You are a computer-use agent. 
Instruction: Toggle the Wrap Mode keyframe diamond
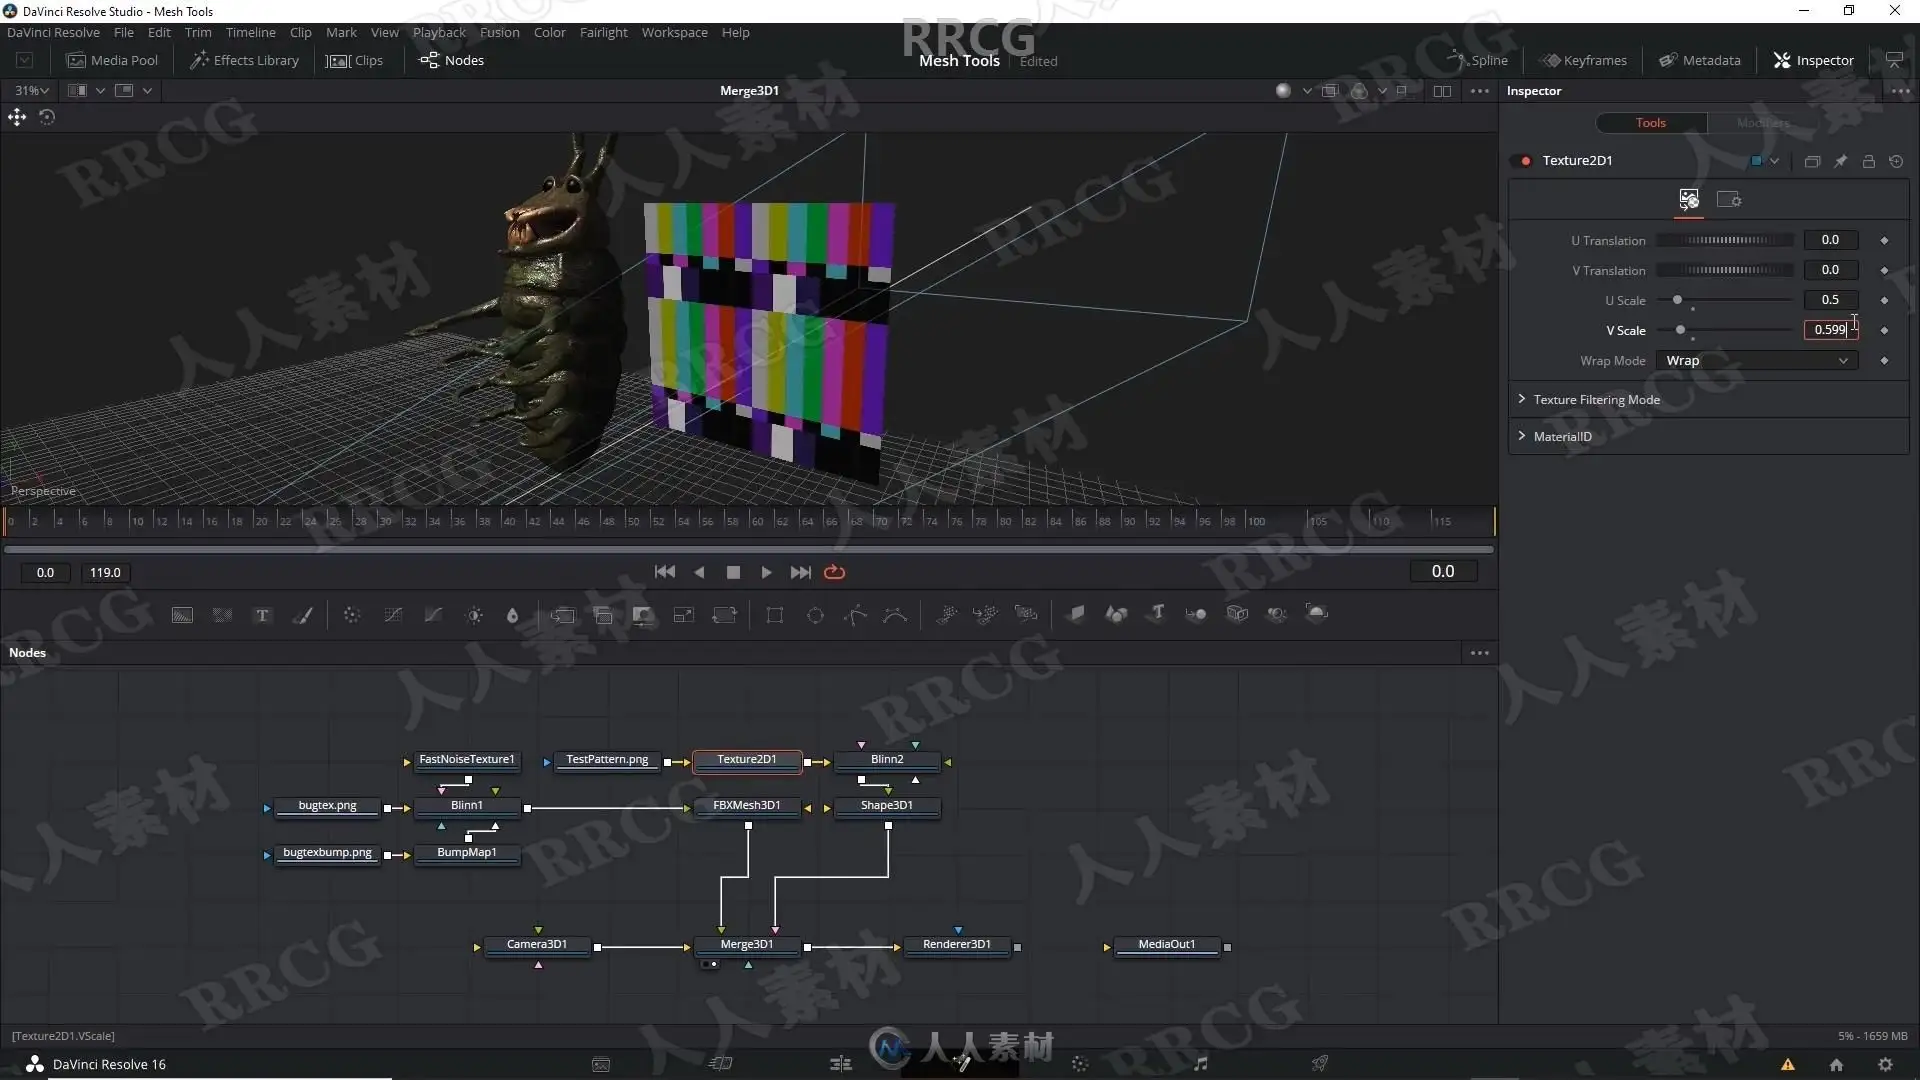(x=1884, y=360)
